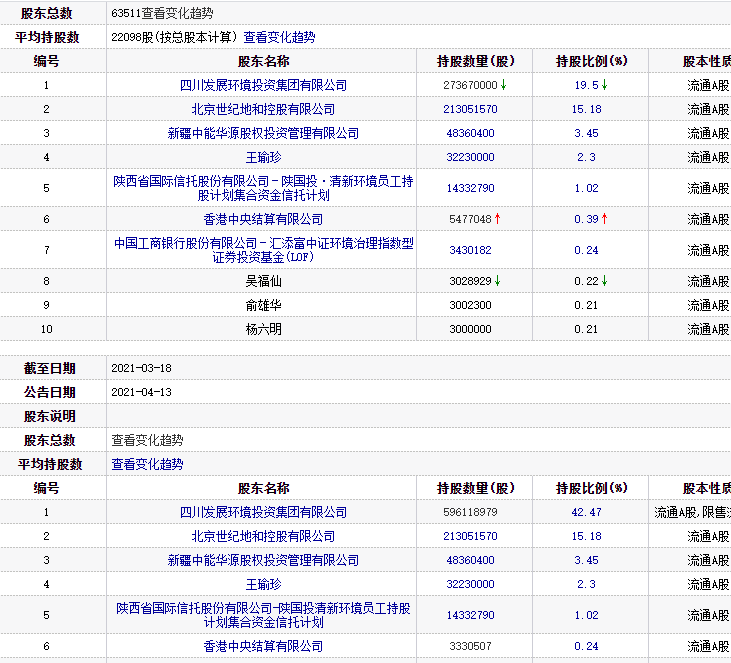Open second table's 北京世纪地和控股有限公司 link
The image size is (731, 663).
[263, 537]
